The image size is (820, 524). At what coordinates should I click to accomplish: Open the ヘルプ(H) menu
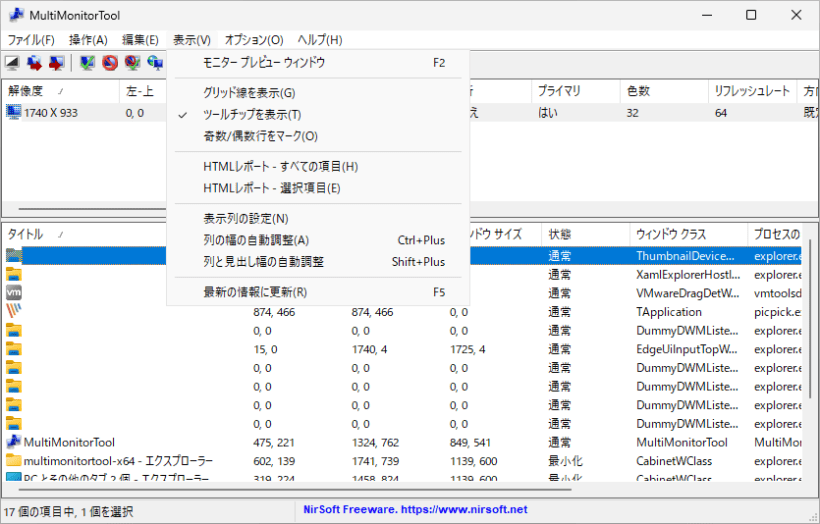coord(320,40)
